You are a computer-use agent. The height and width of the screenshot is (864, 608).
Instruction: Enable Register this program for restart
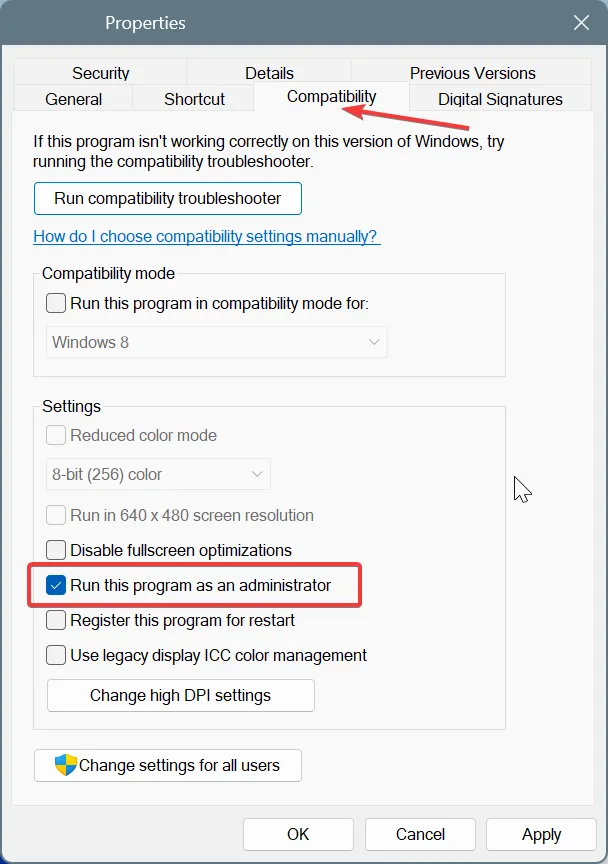pos(56,620)
